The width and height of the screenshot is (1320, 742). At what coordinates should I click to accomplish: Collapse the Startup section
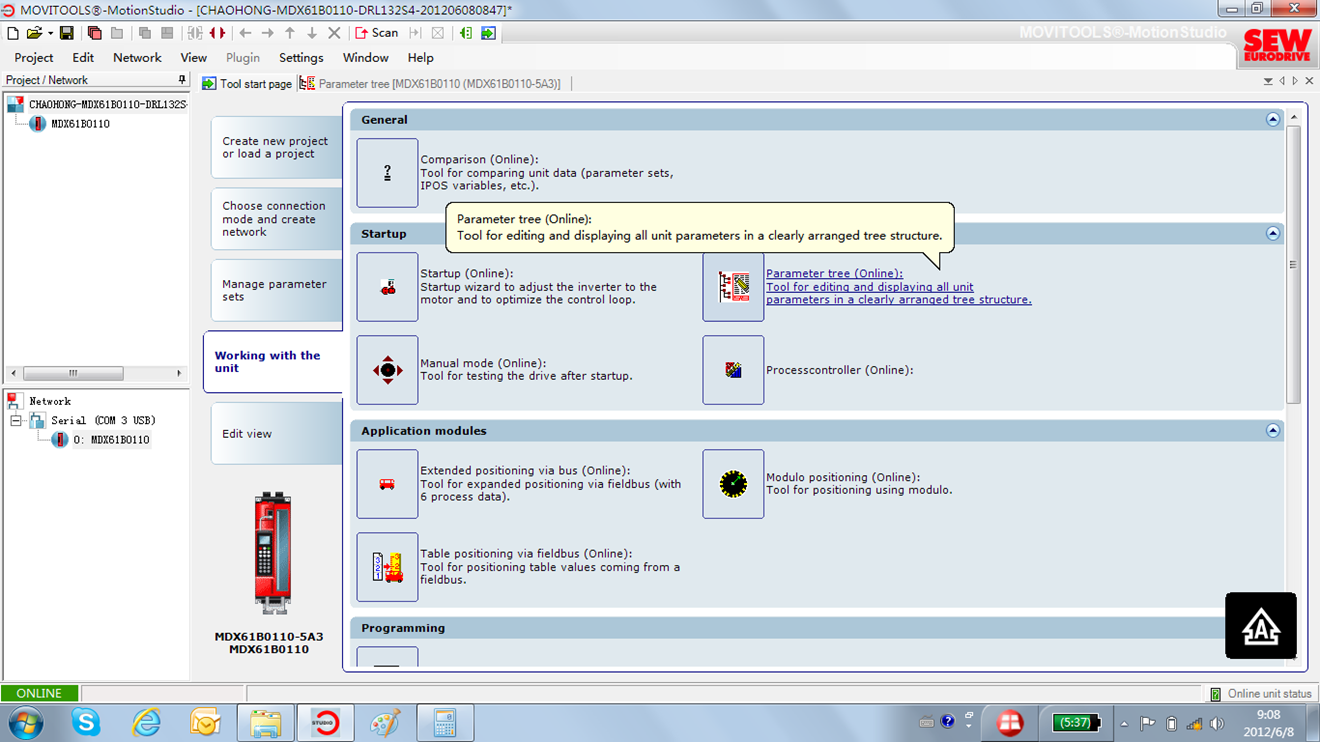tap(1272, 234)
